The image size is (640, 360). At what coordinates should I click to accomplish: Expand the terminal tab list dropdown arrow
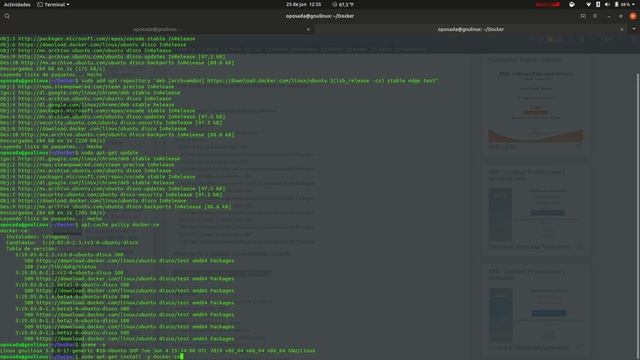pyautogui.click(x=634, y=29)
